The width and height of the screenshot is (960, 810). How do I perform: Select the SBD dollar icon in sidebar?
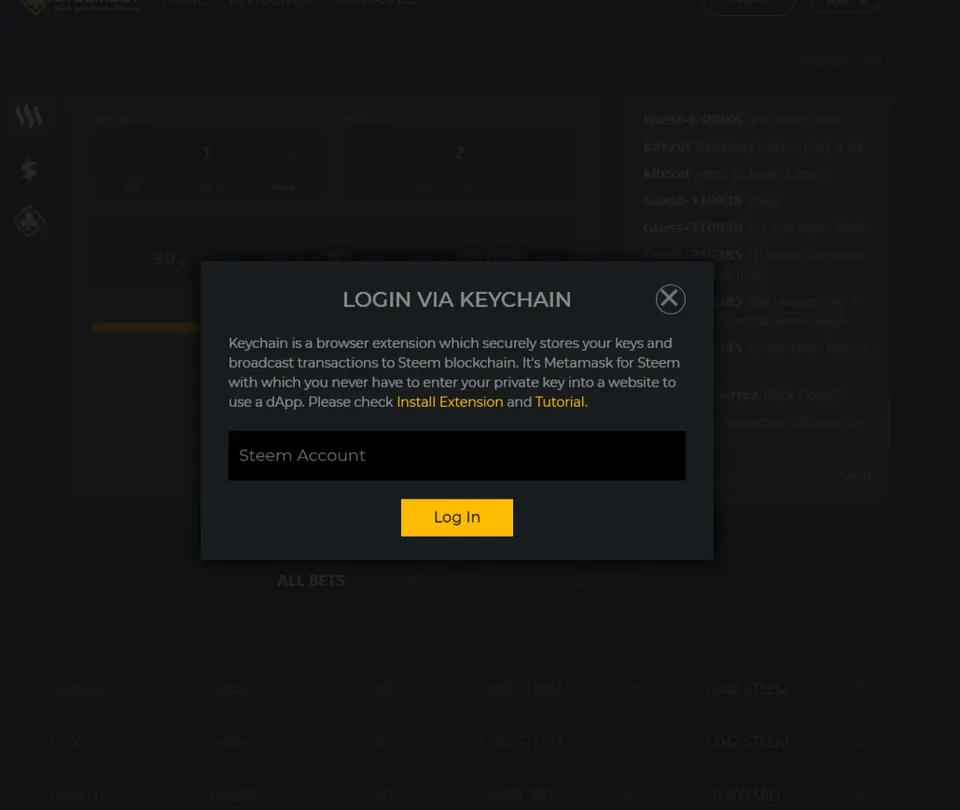29,170
